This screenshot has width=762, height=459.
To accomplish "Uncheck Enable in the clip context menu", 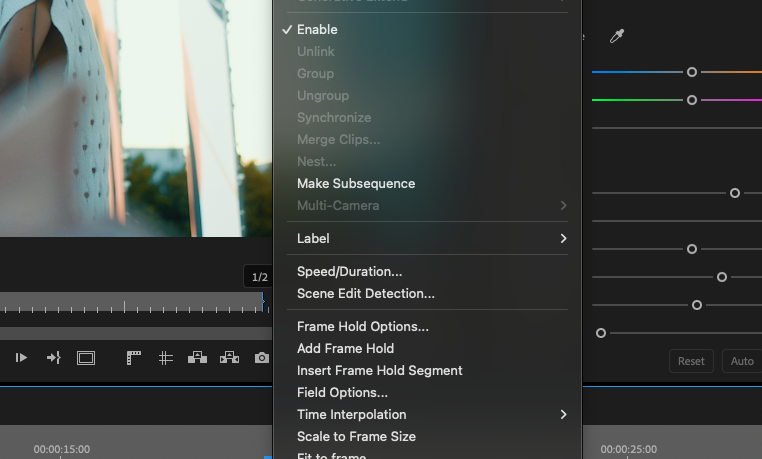I will pyautogui.click(x=317, y=30).
